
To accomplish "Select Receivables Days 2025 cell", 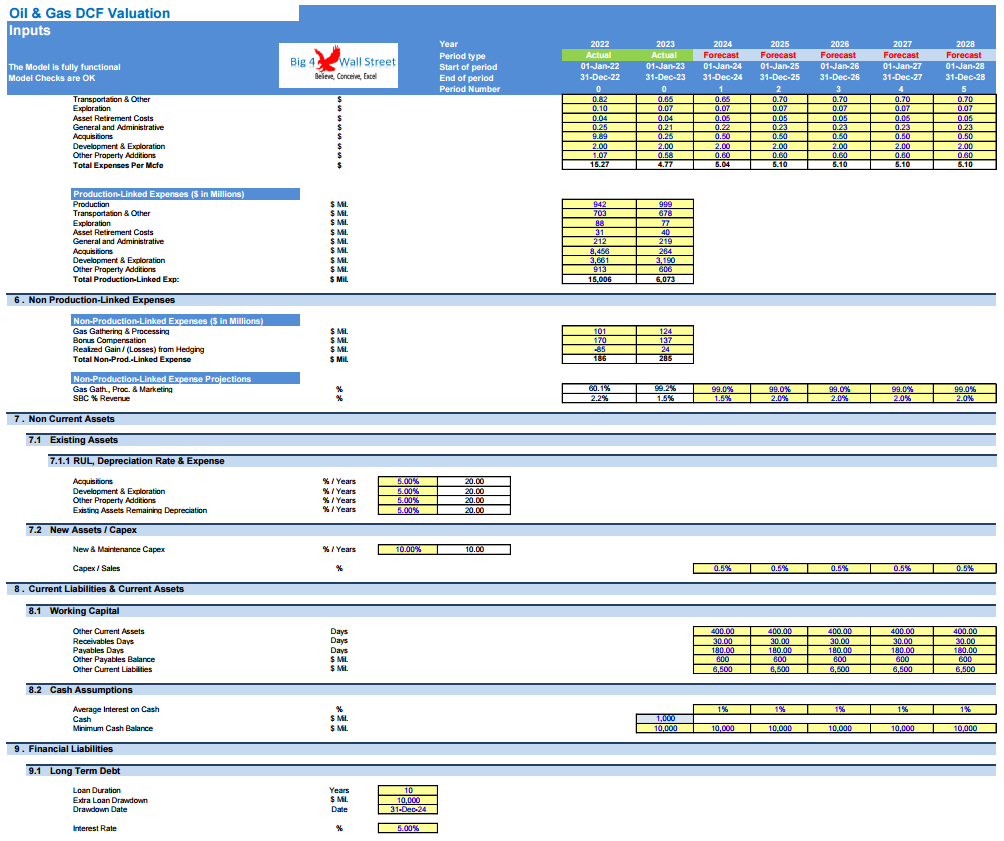I will coord(779,641).
